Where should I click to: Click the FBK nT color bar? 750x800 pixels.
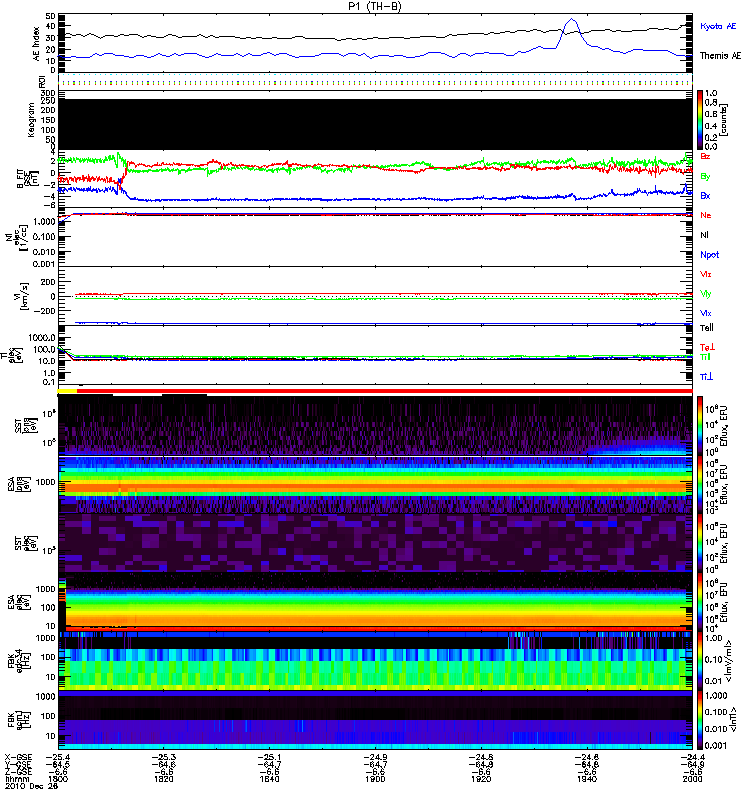click(700, 720)
